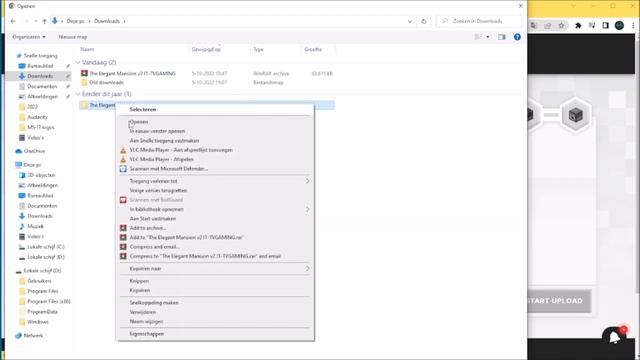Open Muziek in the sidebar
The height and width of the screenshot is (360, 640).
click(35, 226)
